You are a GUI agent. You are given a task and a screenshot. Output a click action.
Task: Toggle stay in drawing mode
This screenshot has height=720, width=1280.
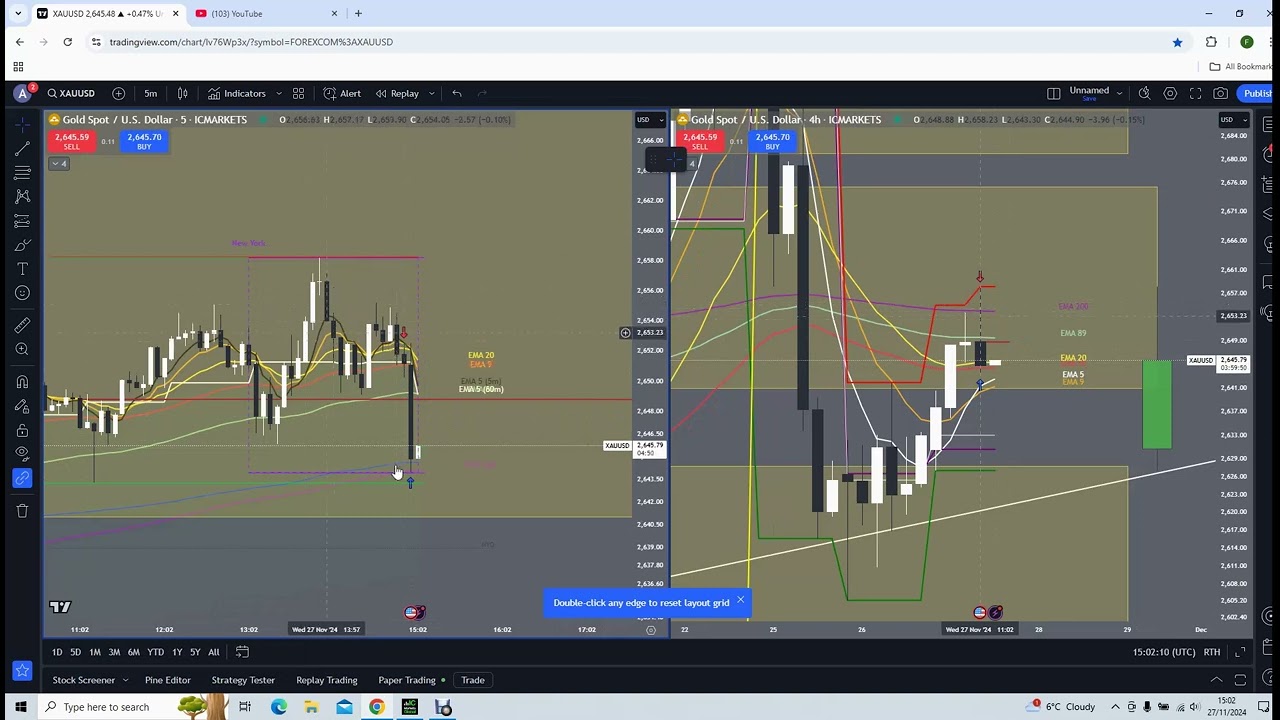(x=22, y=406)
